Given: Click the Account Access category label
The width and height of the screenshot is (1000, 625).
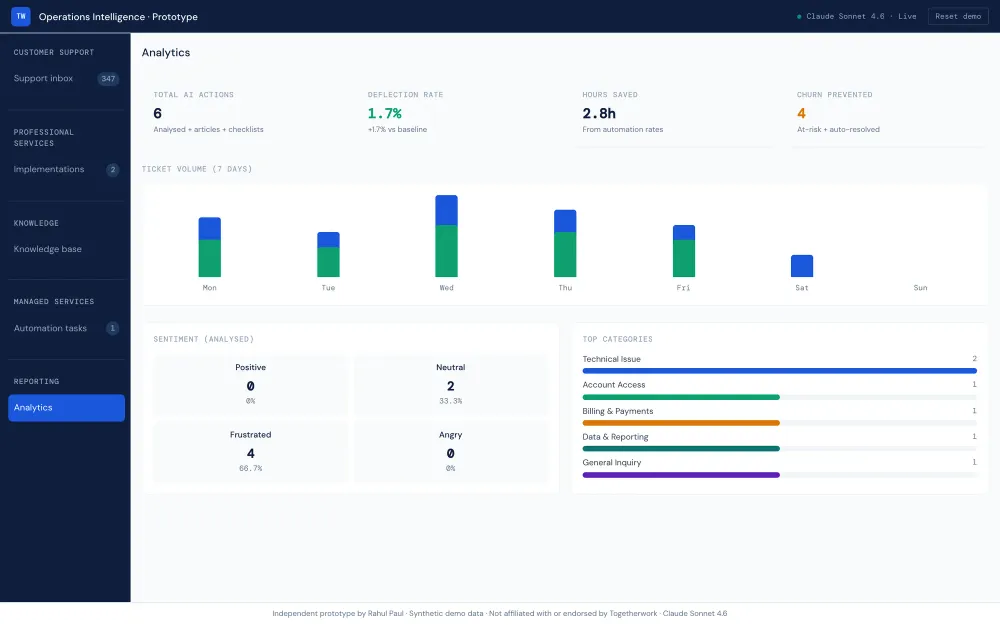Looking at the screenshot, I should click(614, 385).
